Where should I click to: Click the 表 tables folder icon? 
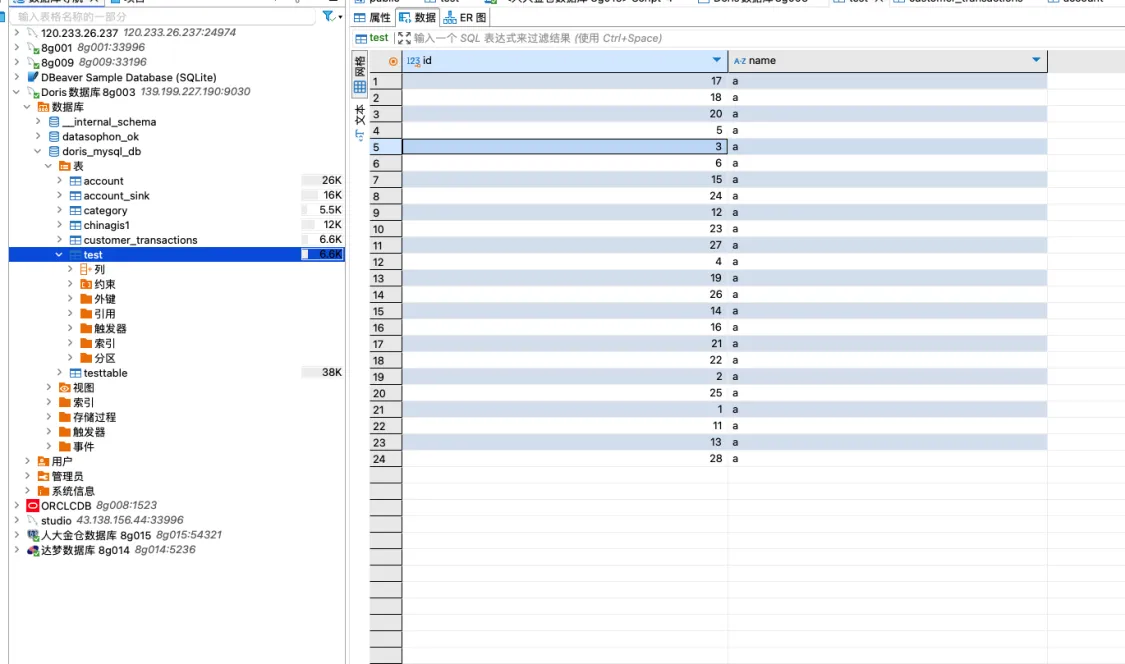pos(65,166)
